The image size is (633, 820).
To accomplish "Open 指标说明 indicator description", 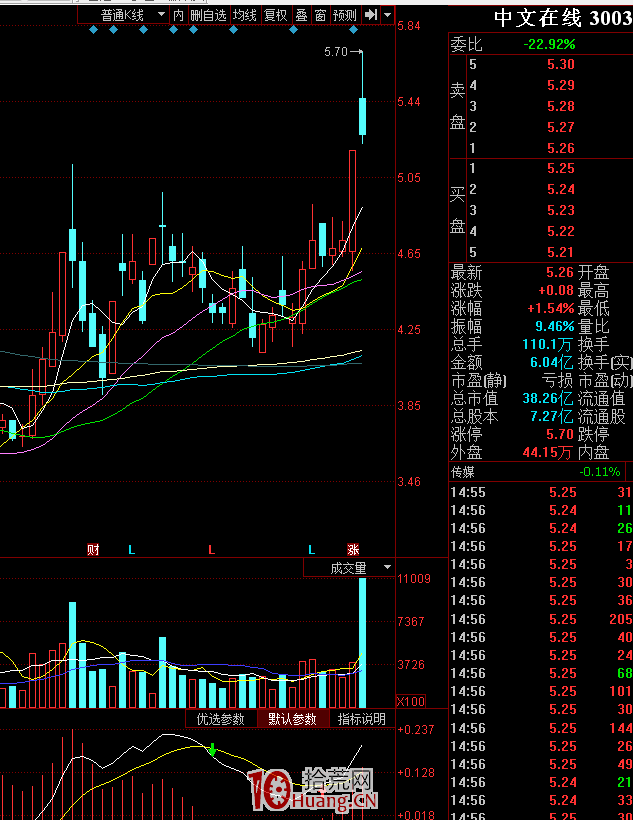I will click(x=361, y=719).
